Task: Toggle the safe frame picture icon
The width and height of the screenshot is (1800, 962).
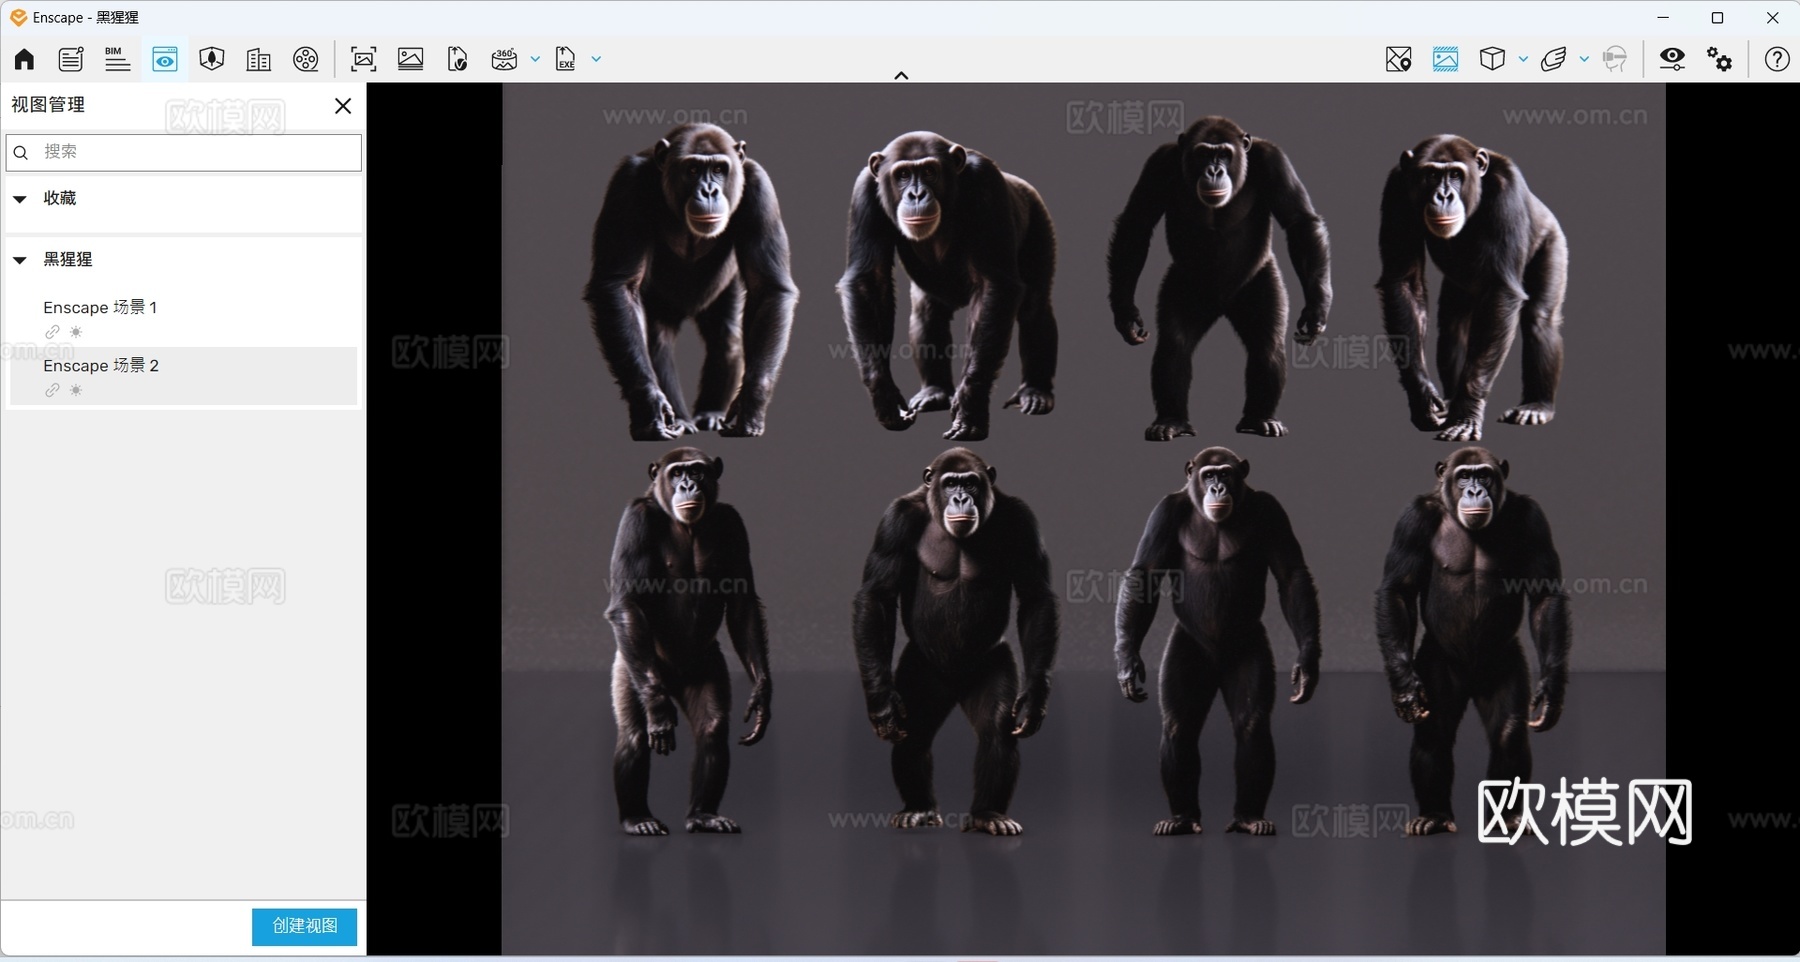Action: pos(1445,60)
